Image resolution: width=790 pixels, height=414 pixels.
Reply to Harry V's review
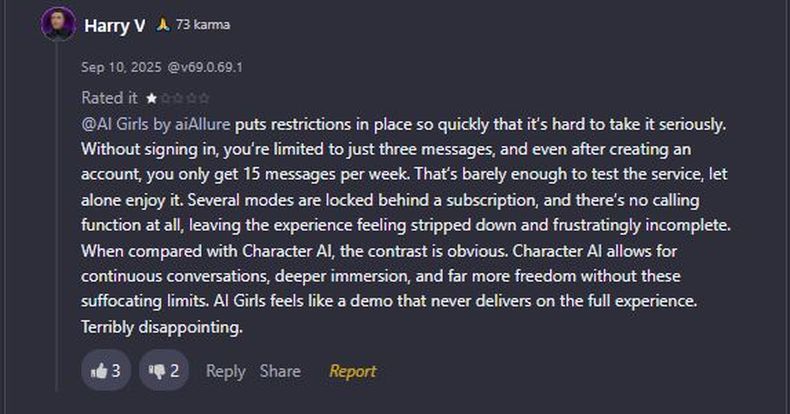coord(226,371)
